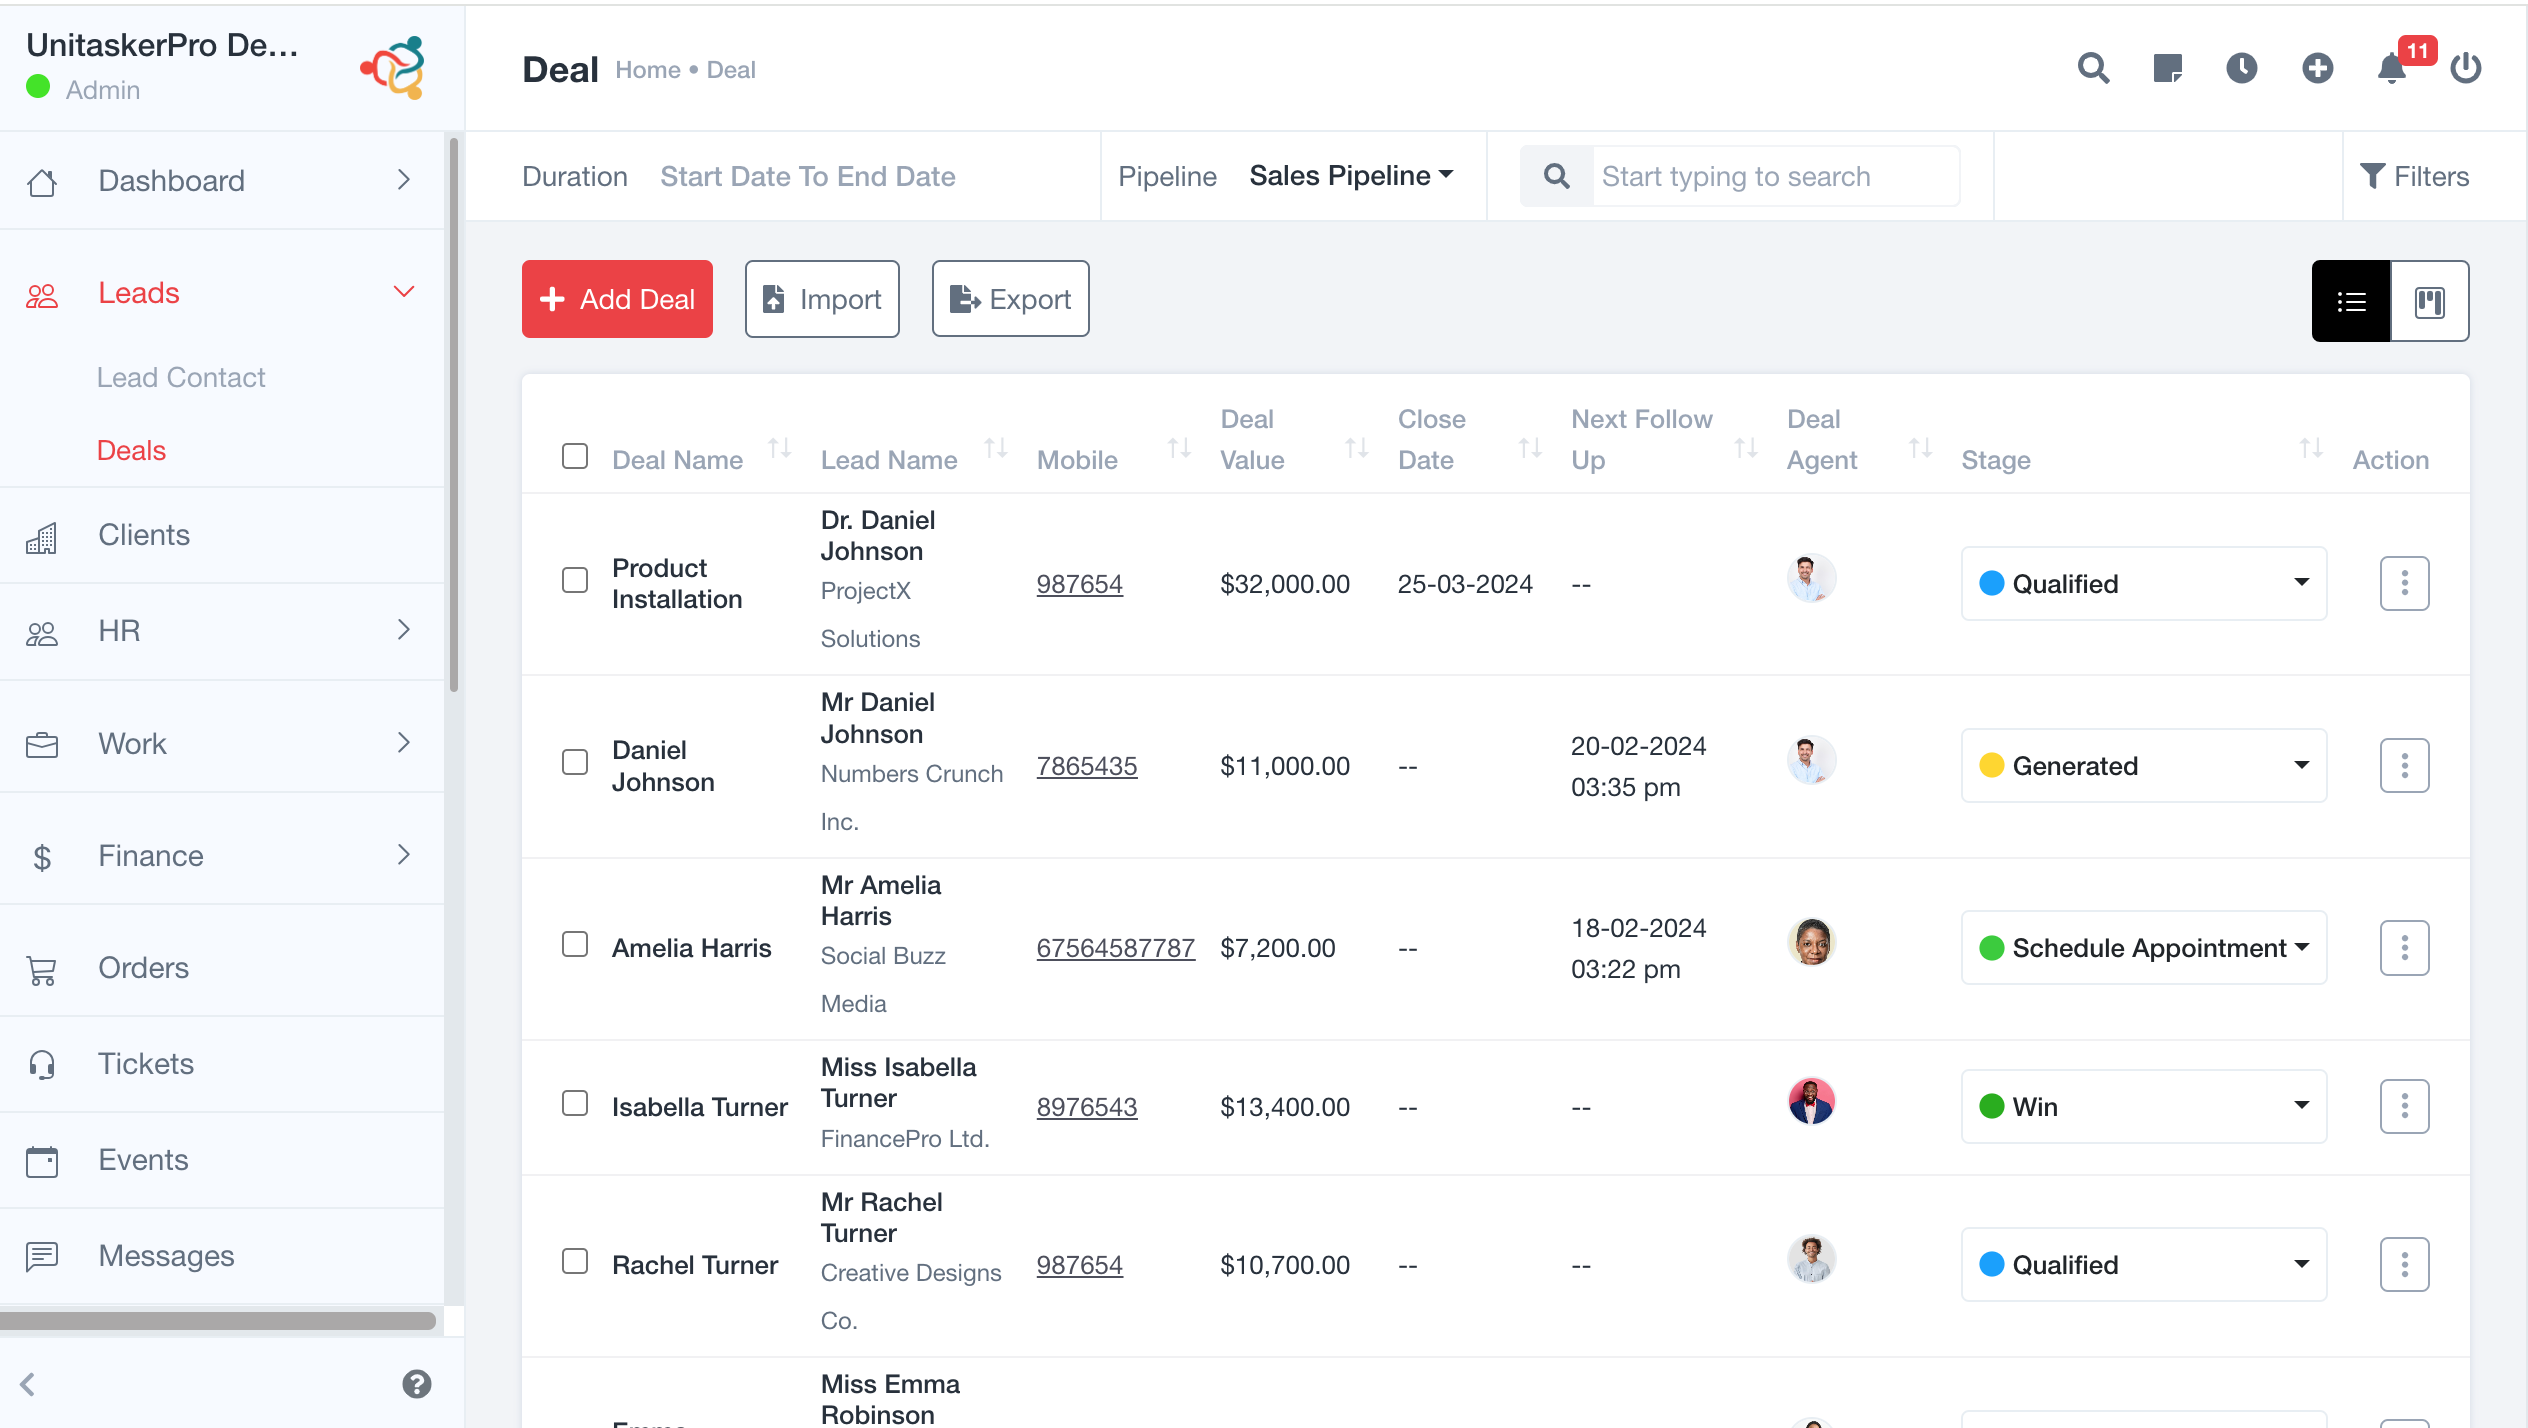The width and height of the screenshot is (2528, 1428).
Task: Open the Win stage dropdown
Action: tap(2144, 1106)
